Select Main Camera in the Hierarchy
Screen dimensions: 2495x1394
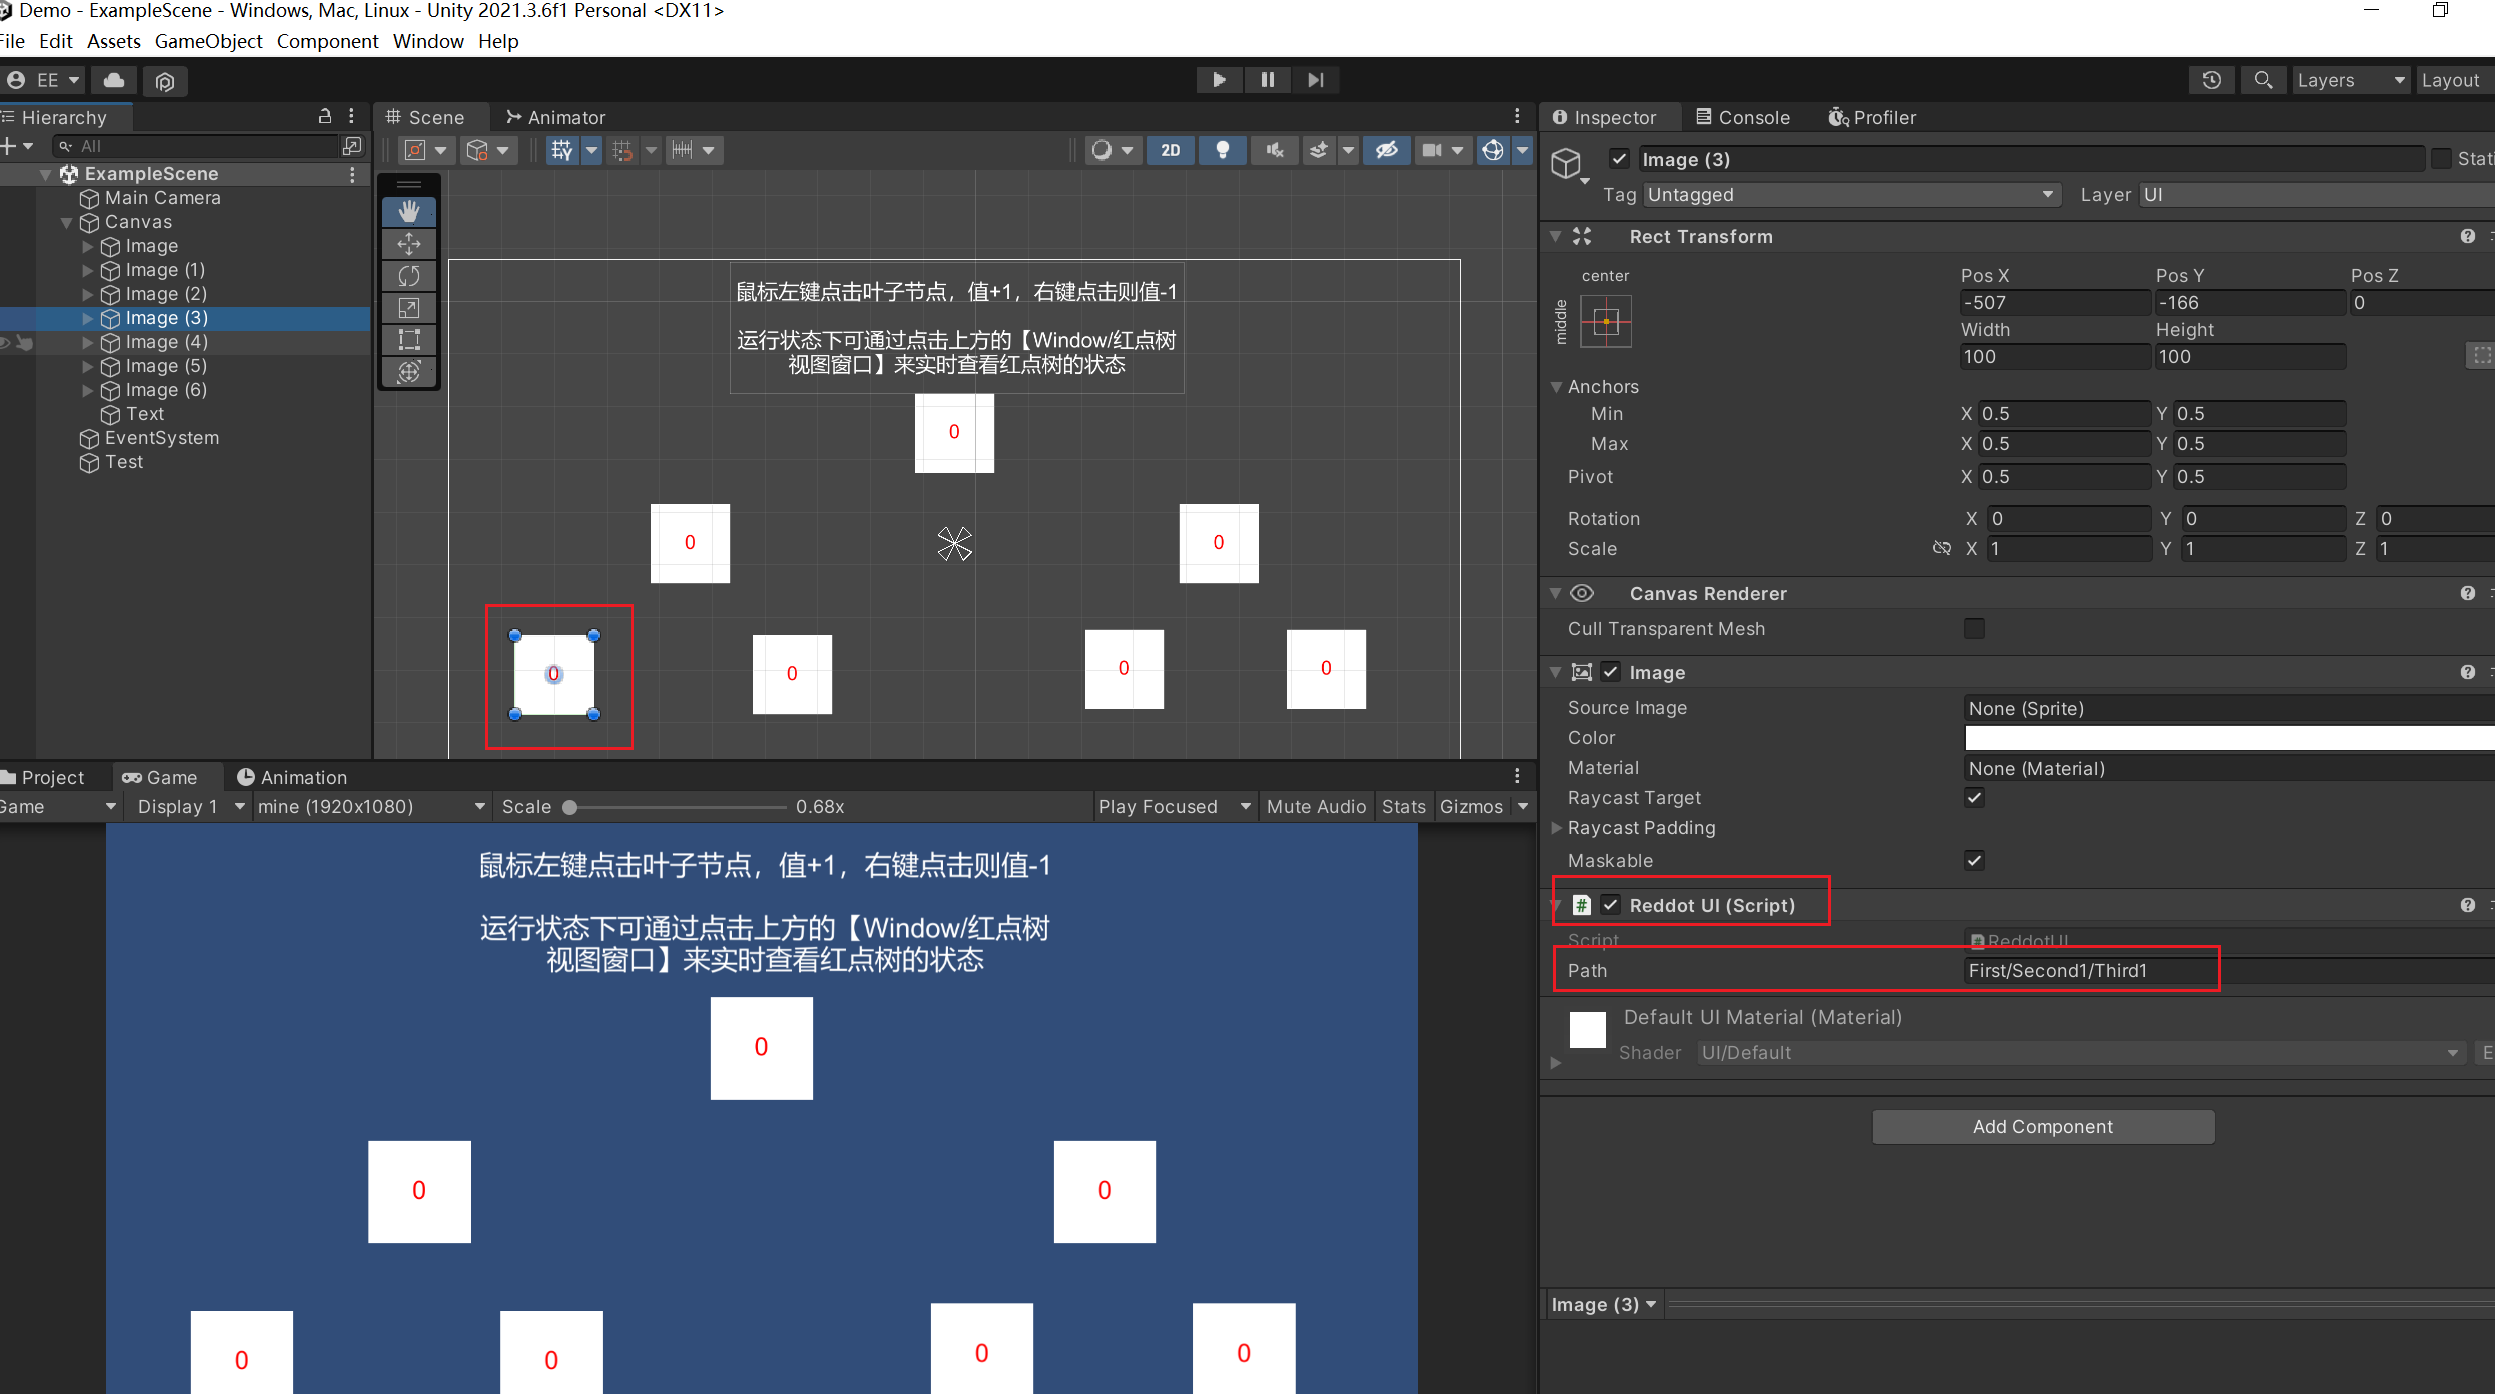(162, 198)
